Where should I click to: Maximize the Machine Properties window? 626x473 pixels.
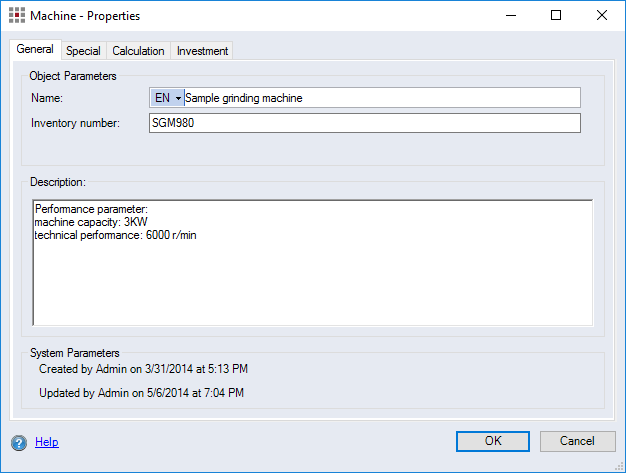coord(556,16)
